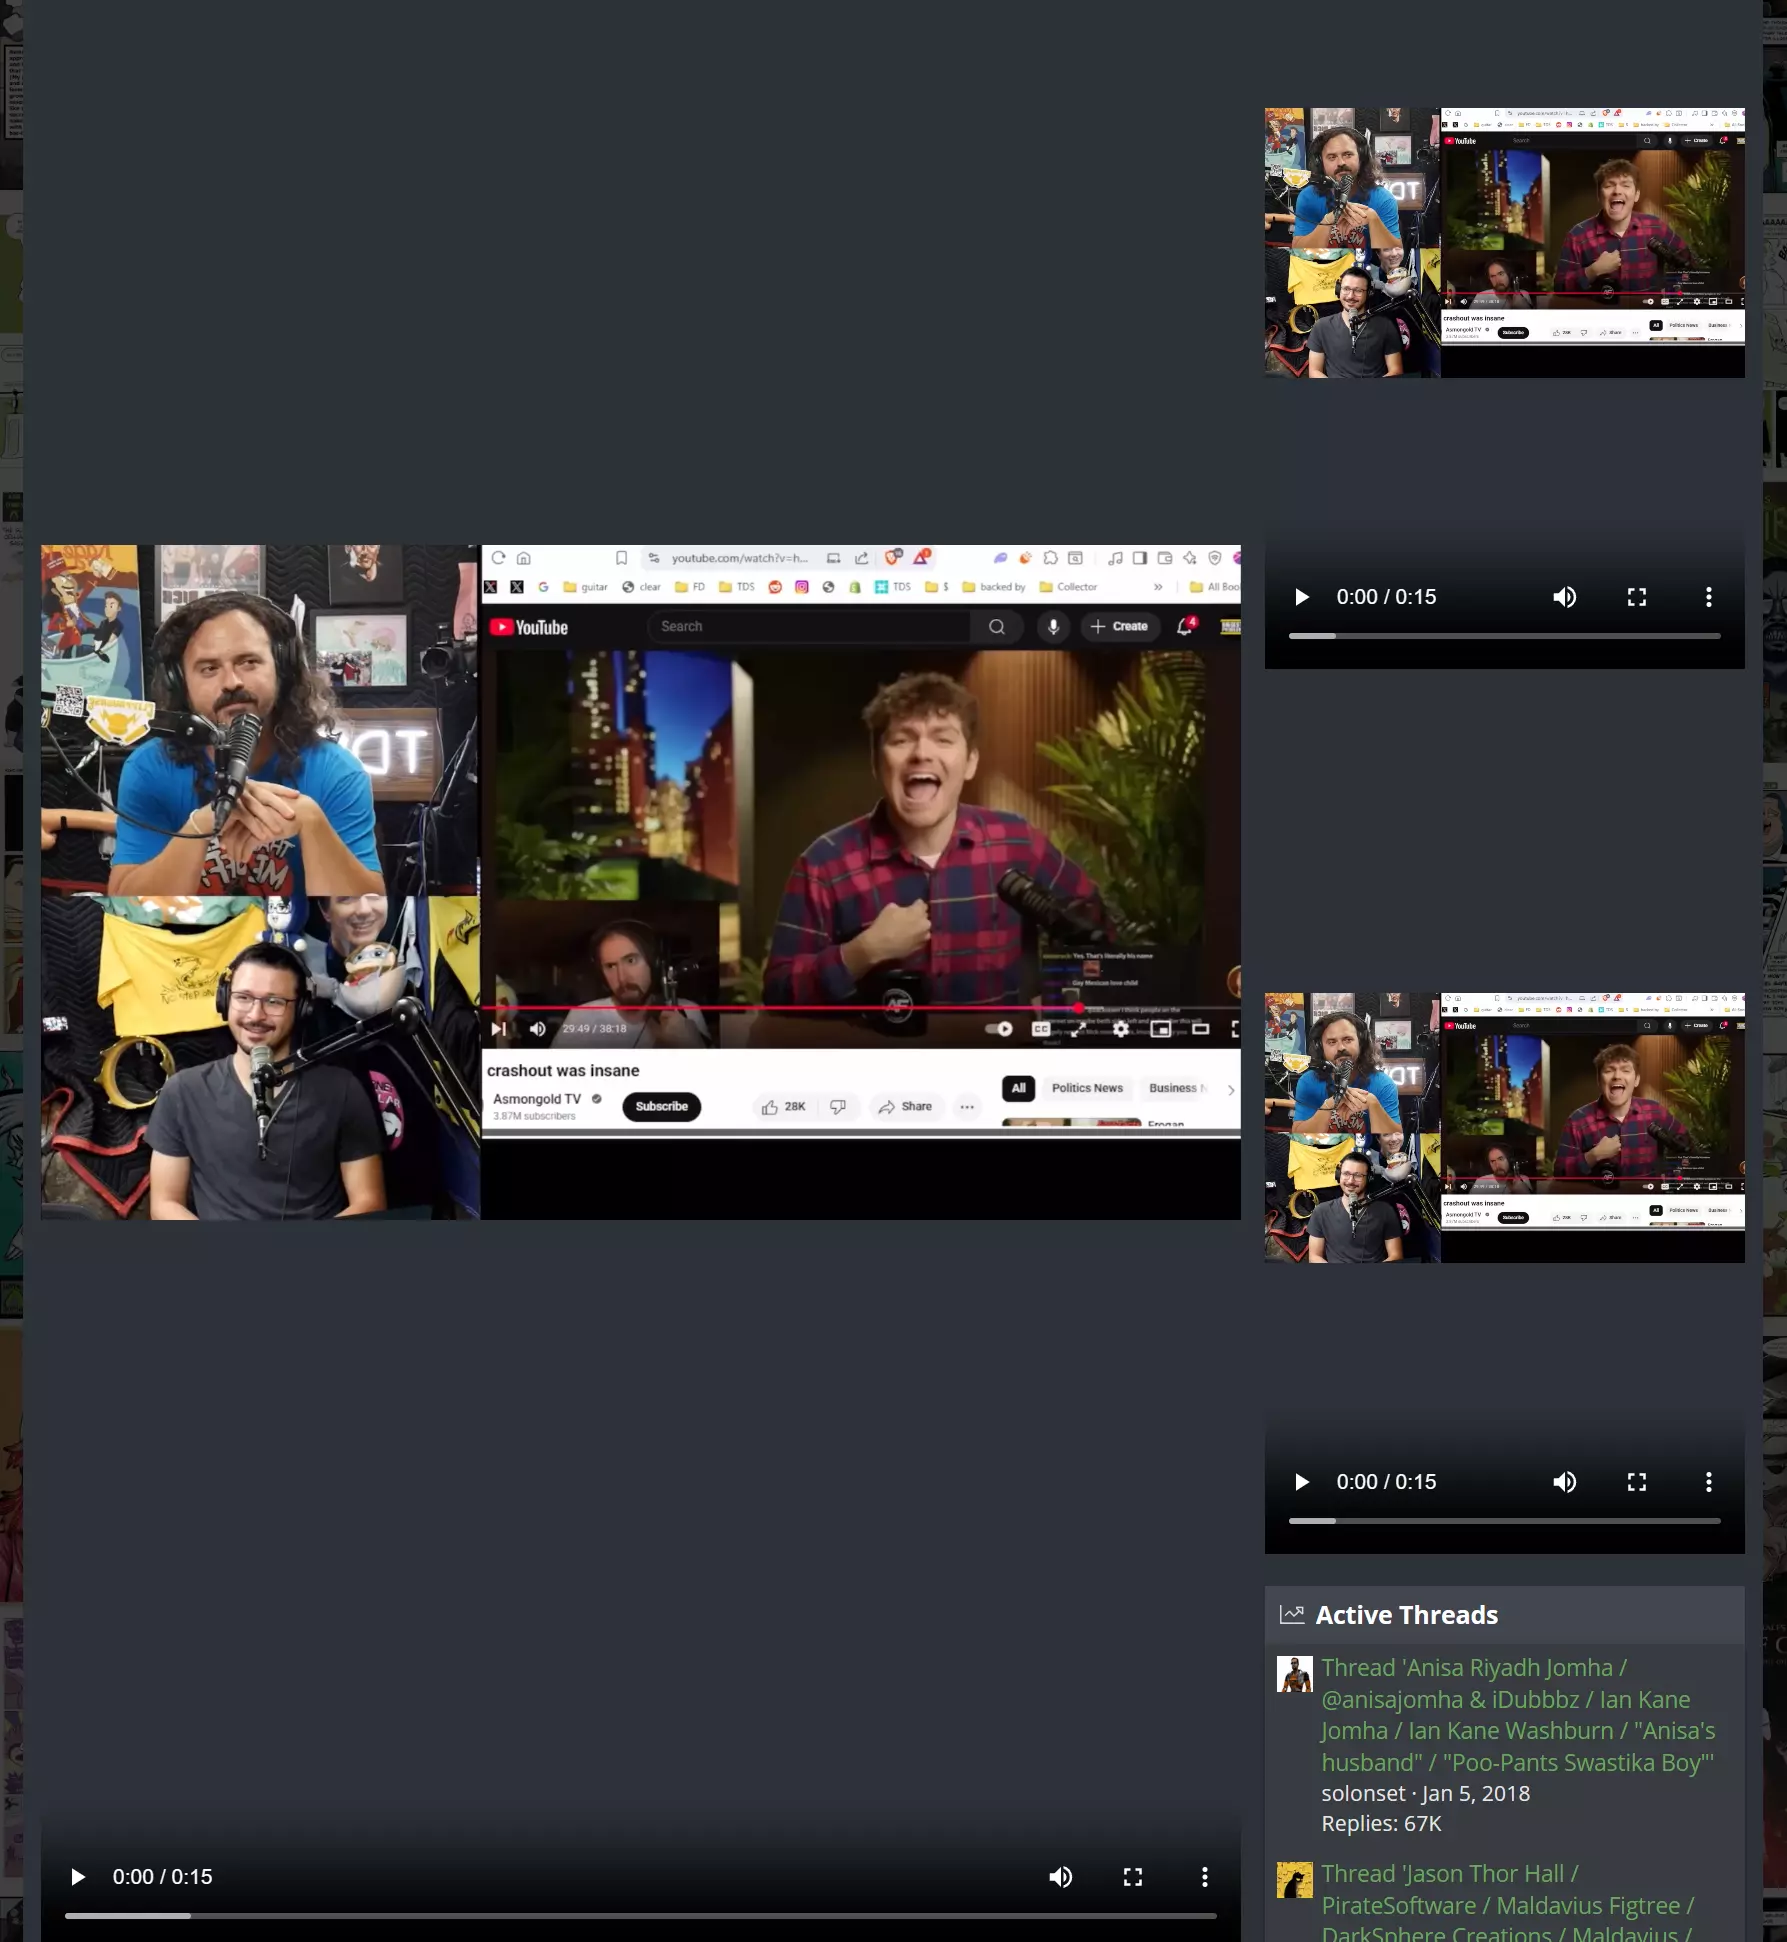Open avatar beside the Anisa Riyadh Jomha thread
Viewport: 1787px width, 1942px height.
click(x=1295, y=1674)
